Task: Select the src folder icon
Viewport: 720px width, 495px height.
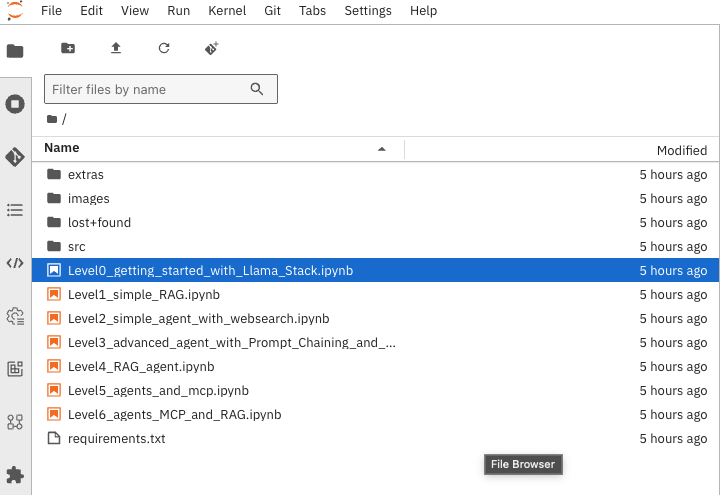Action: pyautogui.click(x=54, y=247)
